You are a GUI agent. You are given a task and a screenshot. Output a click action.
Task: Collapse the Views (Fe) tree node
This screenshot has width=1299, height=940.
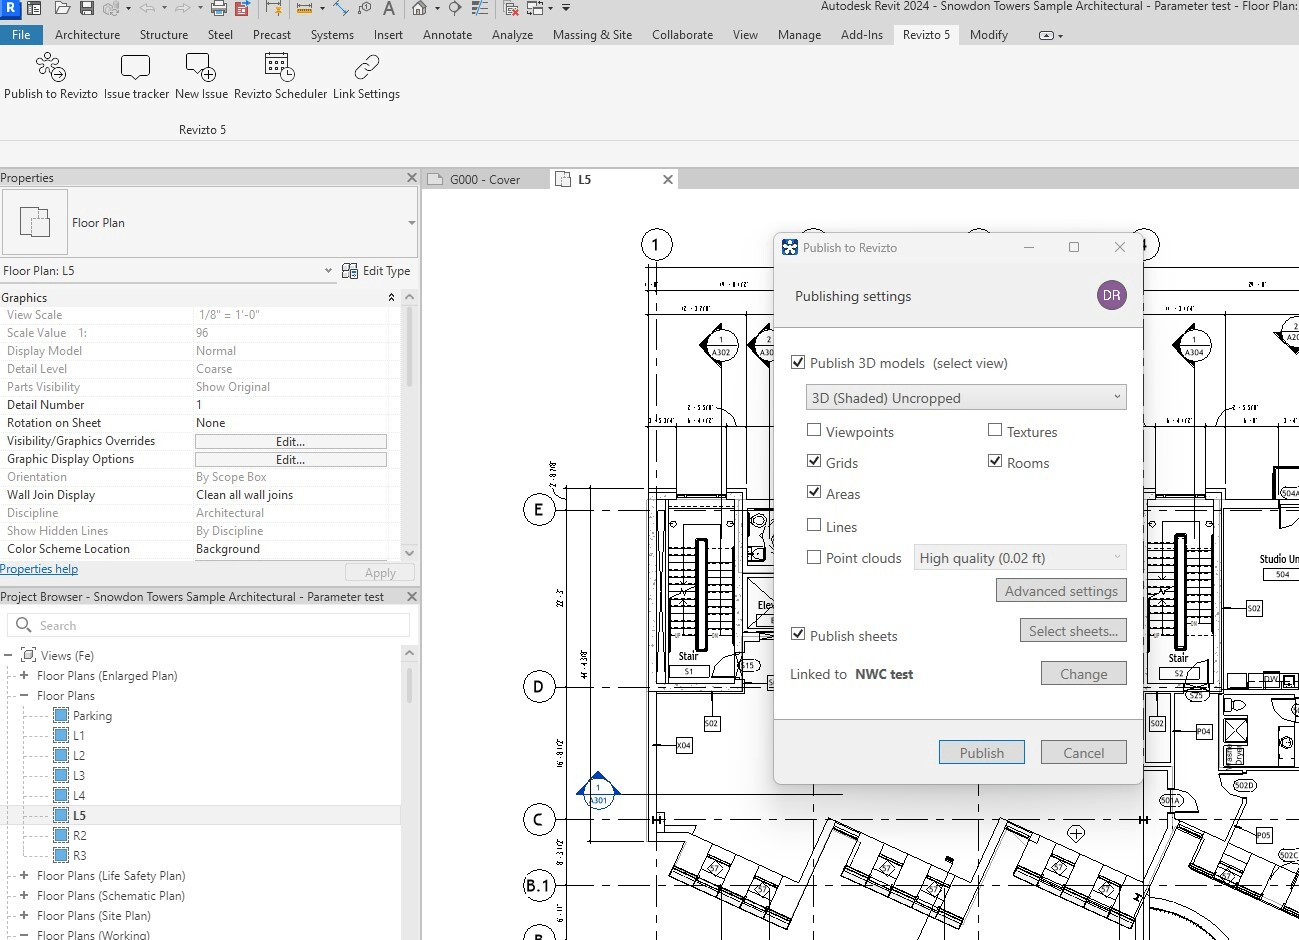pos(8,656)
